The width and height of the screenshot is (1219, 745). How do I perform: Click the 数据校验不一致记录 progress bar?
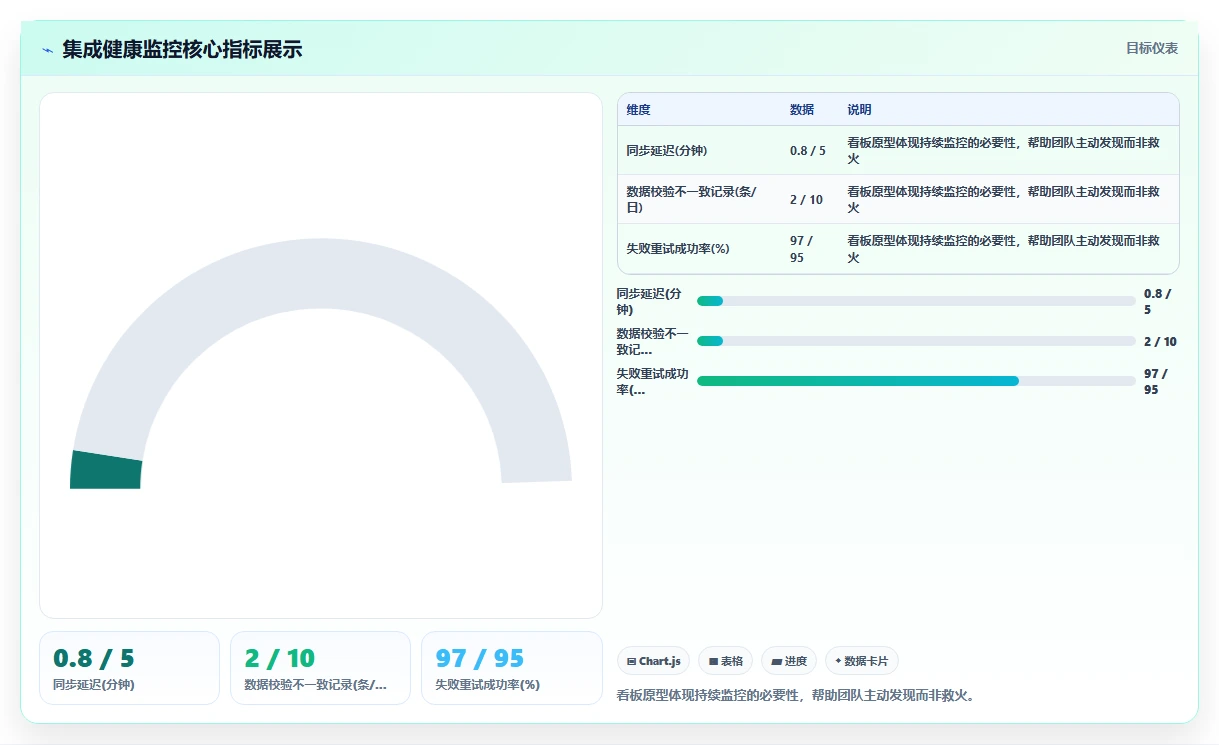pos(916,341)
